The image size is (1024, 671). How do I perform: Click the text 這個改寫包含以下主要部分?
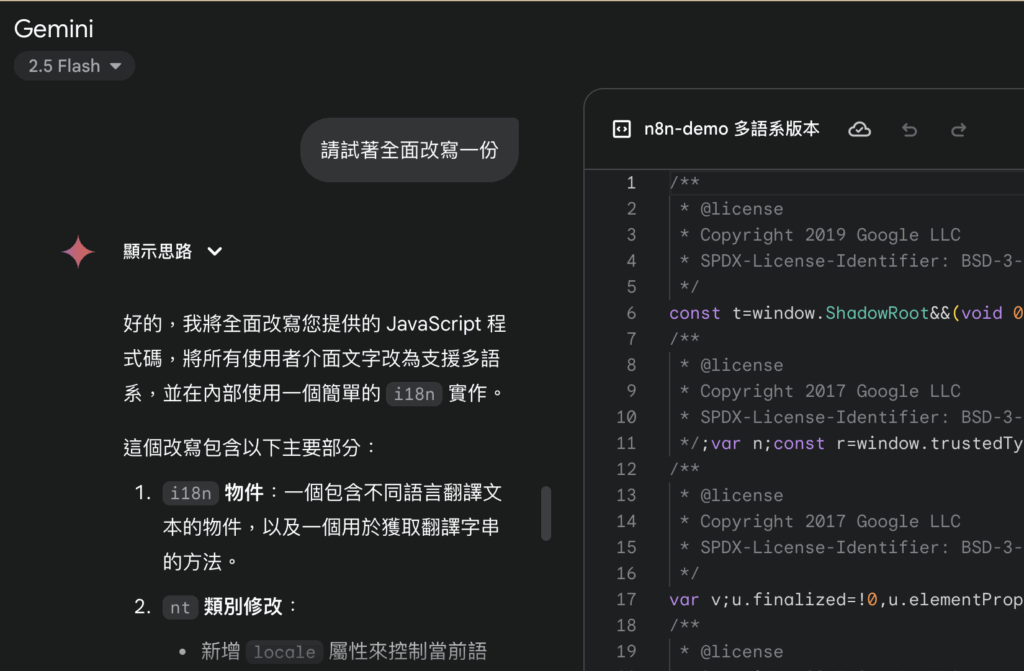point(242,448)
